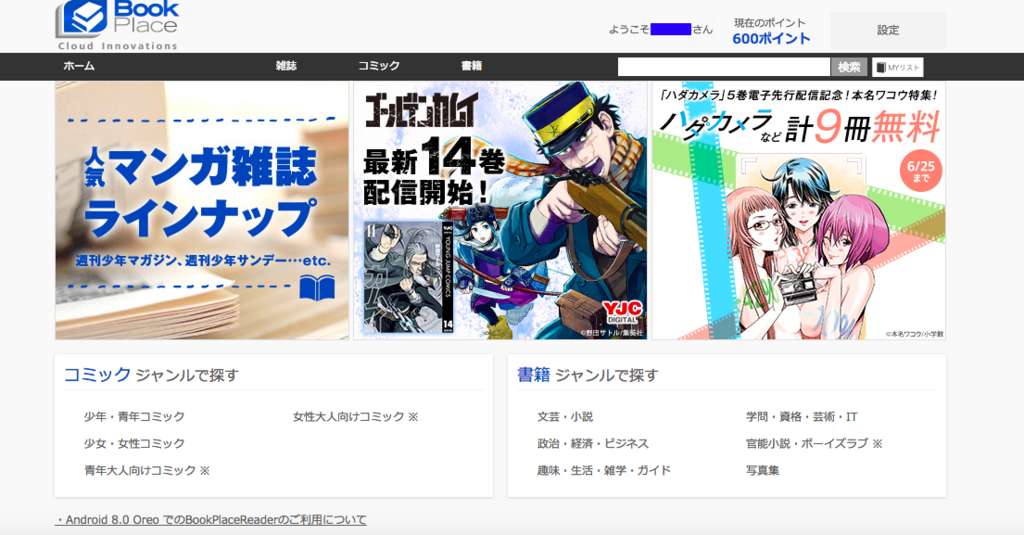Image resolution: width=1024 pixels, height=535 pixels.
Task: Click the 現在のポイント label
Action: pos(770,23)
